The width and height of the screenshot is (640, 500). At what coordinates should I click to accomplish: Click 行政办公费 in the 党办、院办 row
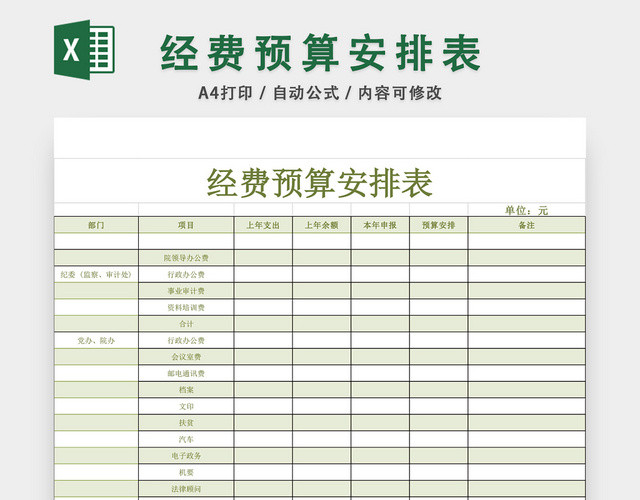pos(186,340)
